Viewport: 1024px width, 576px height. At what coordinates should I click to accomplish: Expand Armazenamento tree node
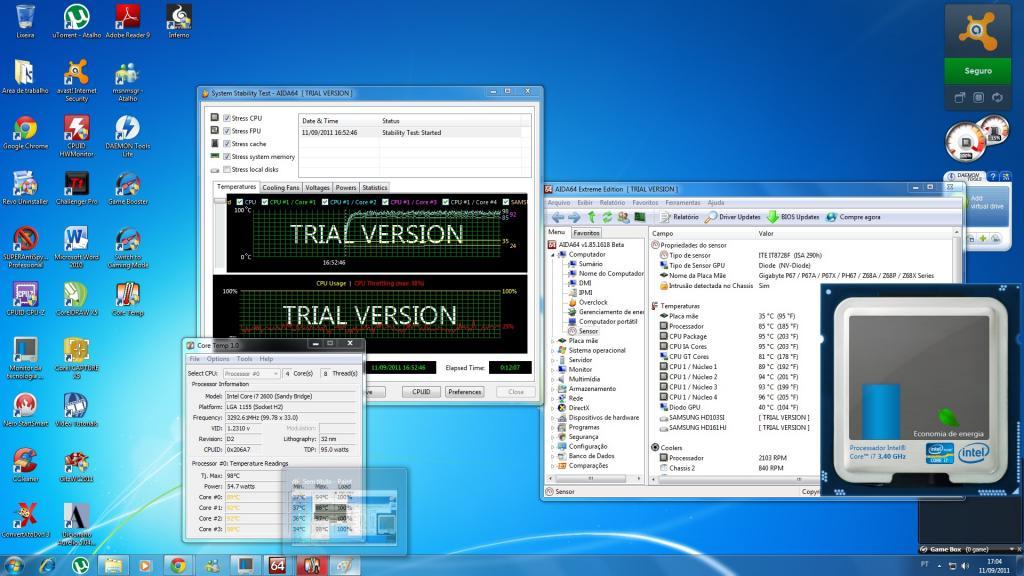click(x=553, y=389)
